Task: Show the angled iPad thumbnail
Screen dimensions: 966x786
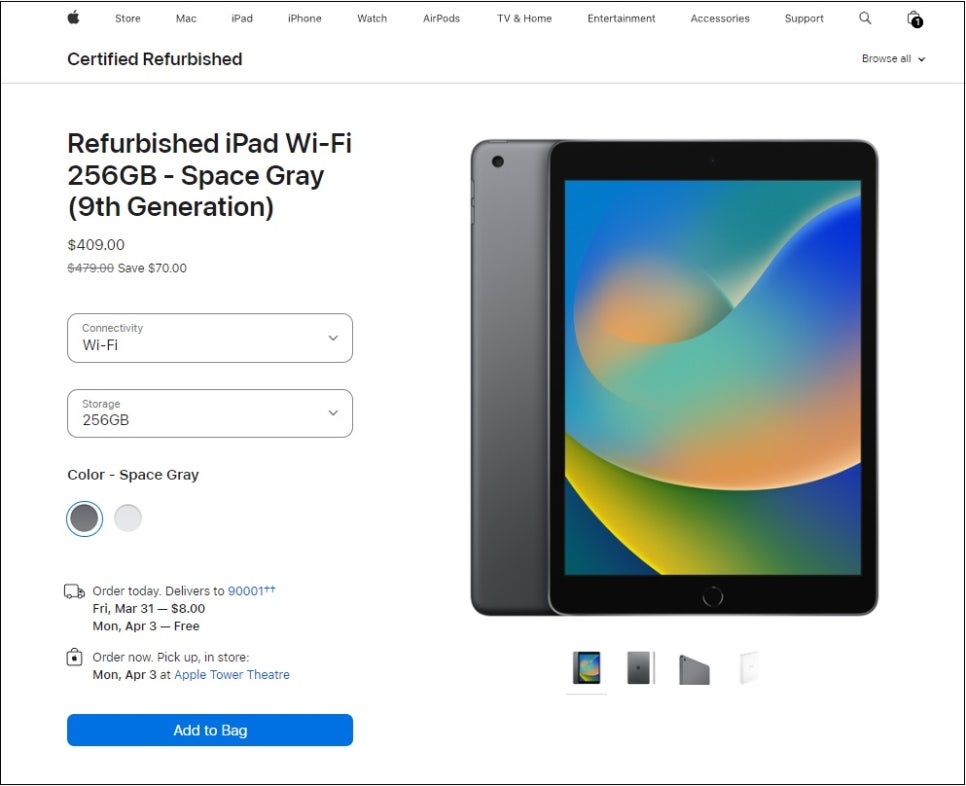Action: point(694,670)
